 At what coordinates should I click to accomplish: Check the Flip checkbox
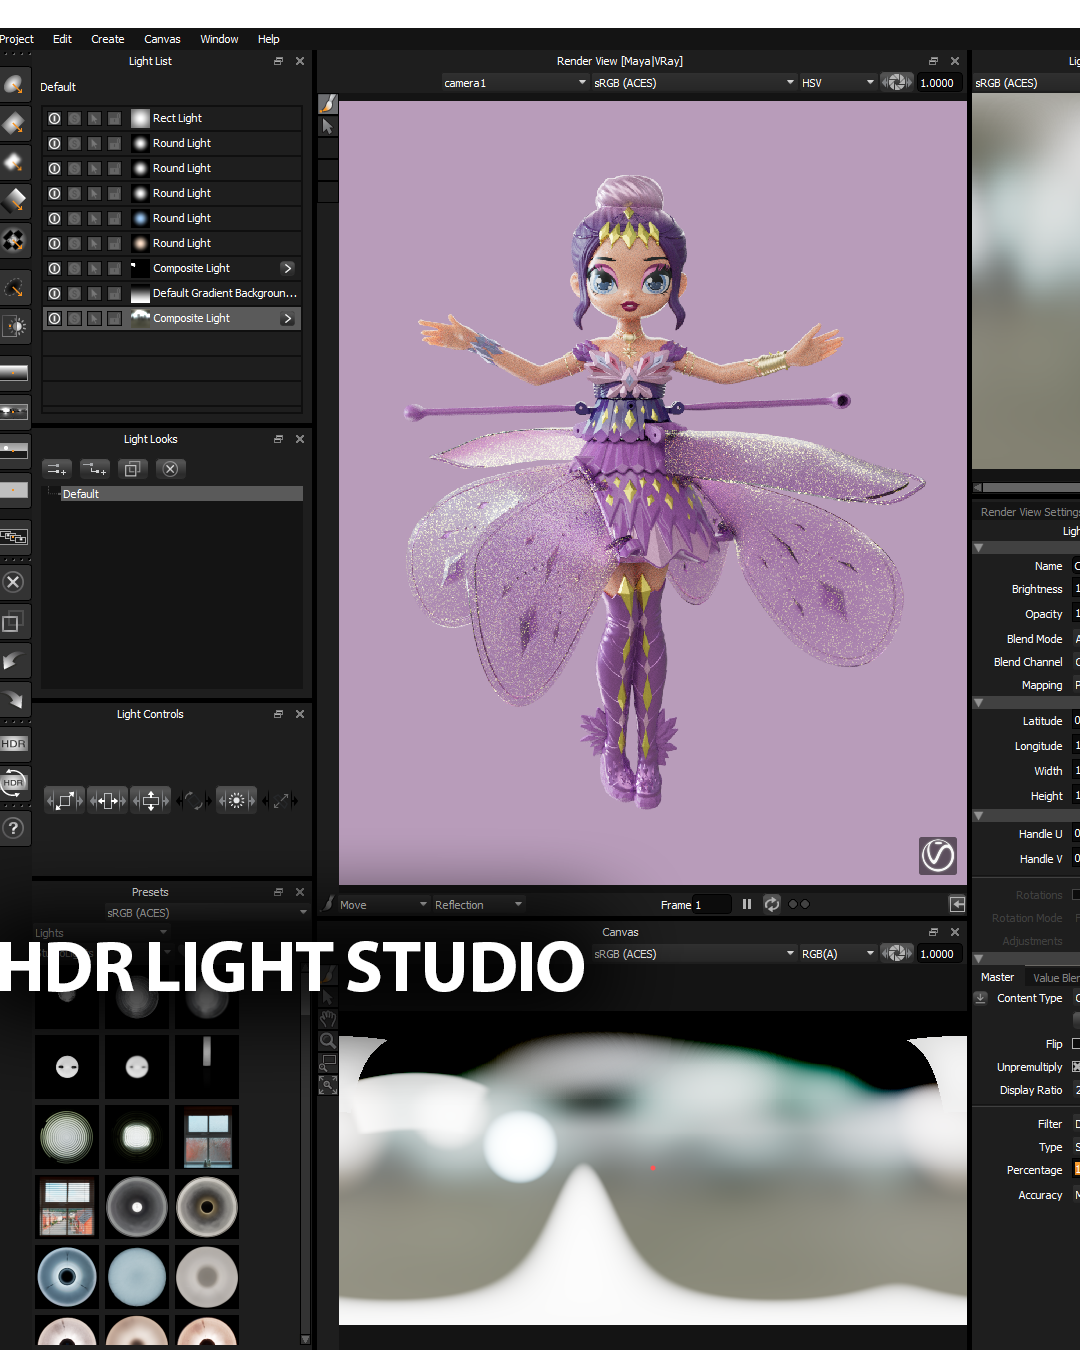click(x=1076, y=1044)
